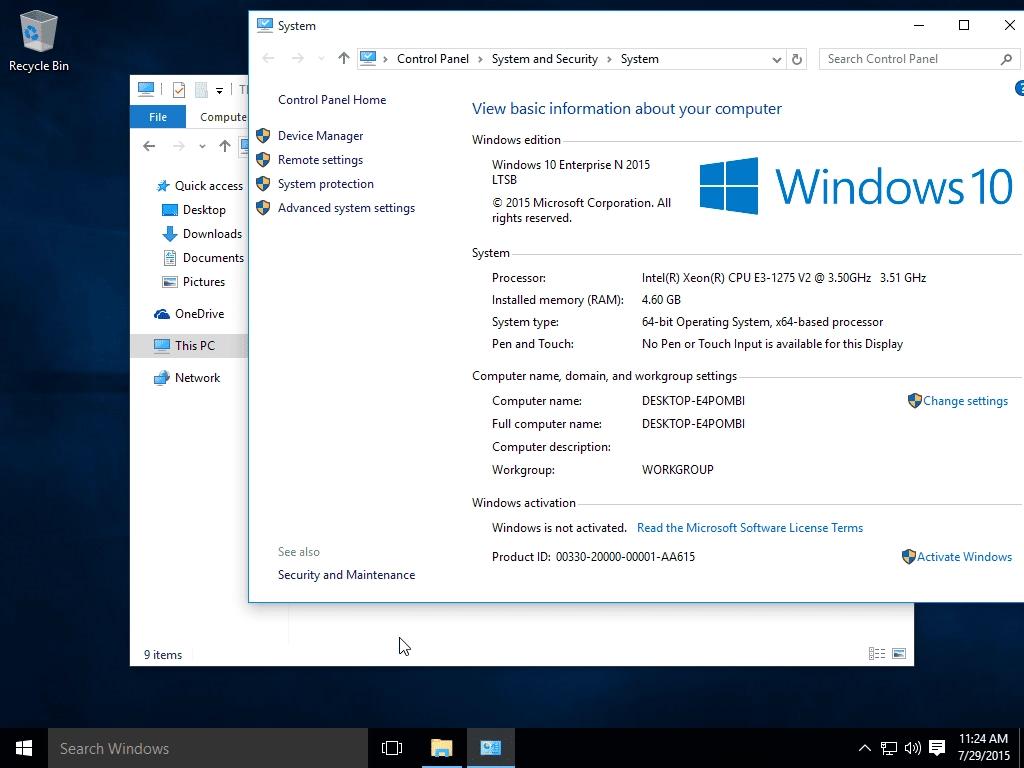Click "9 items" in Explorer status bar
This screenshot has width=1024, height=768.
click(163, 655)
